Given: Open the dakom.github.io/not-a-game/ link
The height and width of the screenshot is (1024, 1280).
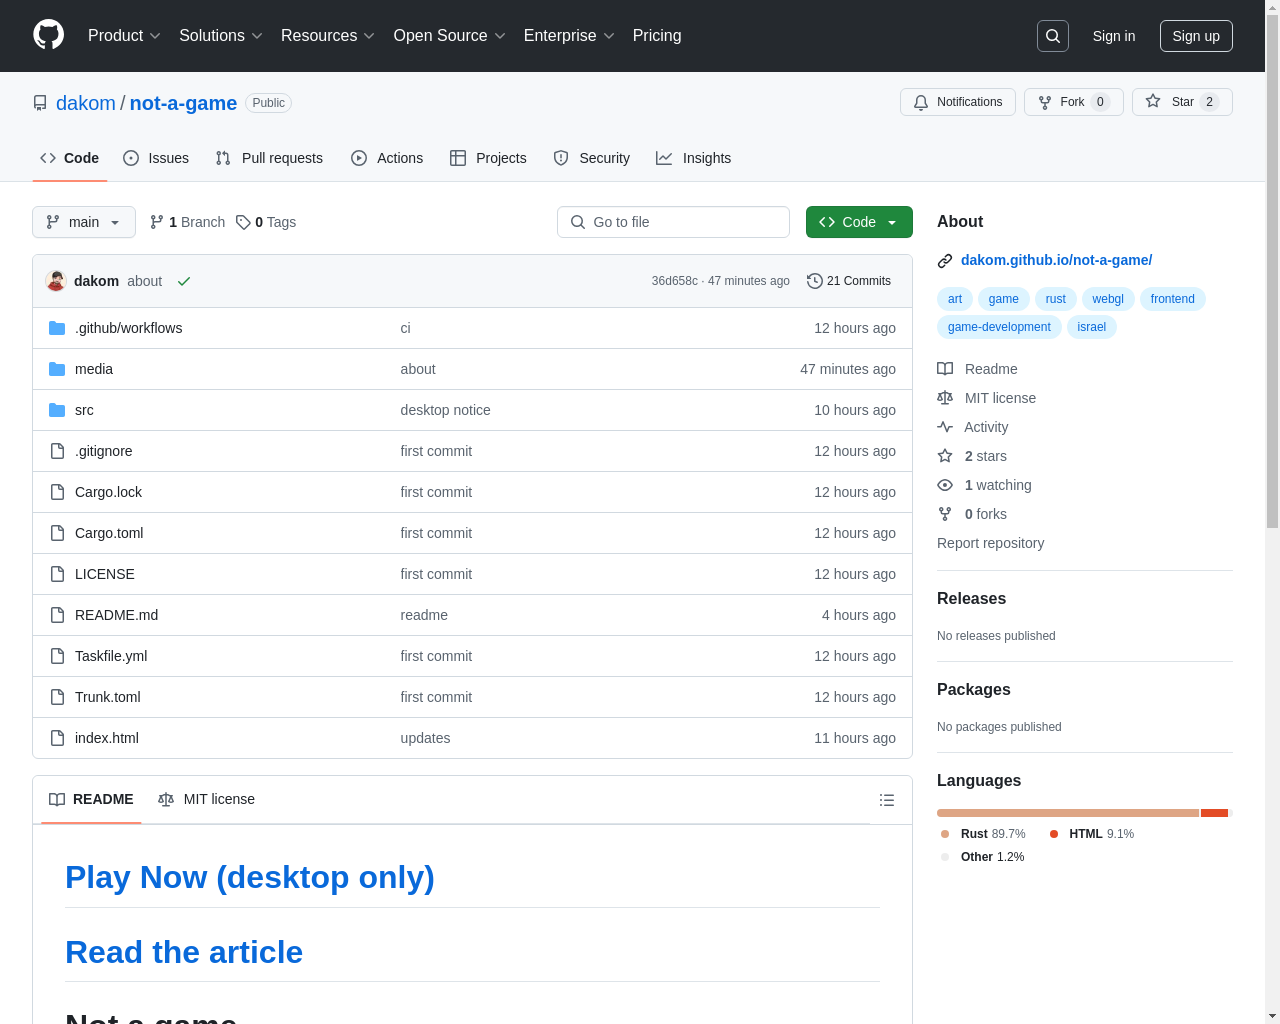Looking at the screenshot, I should point(1056,260).
